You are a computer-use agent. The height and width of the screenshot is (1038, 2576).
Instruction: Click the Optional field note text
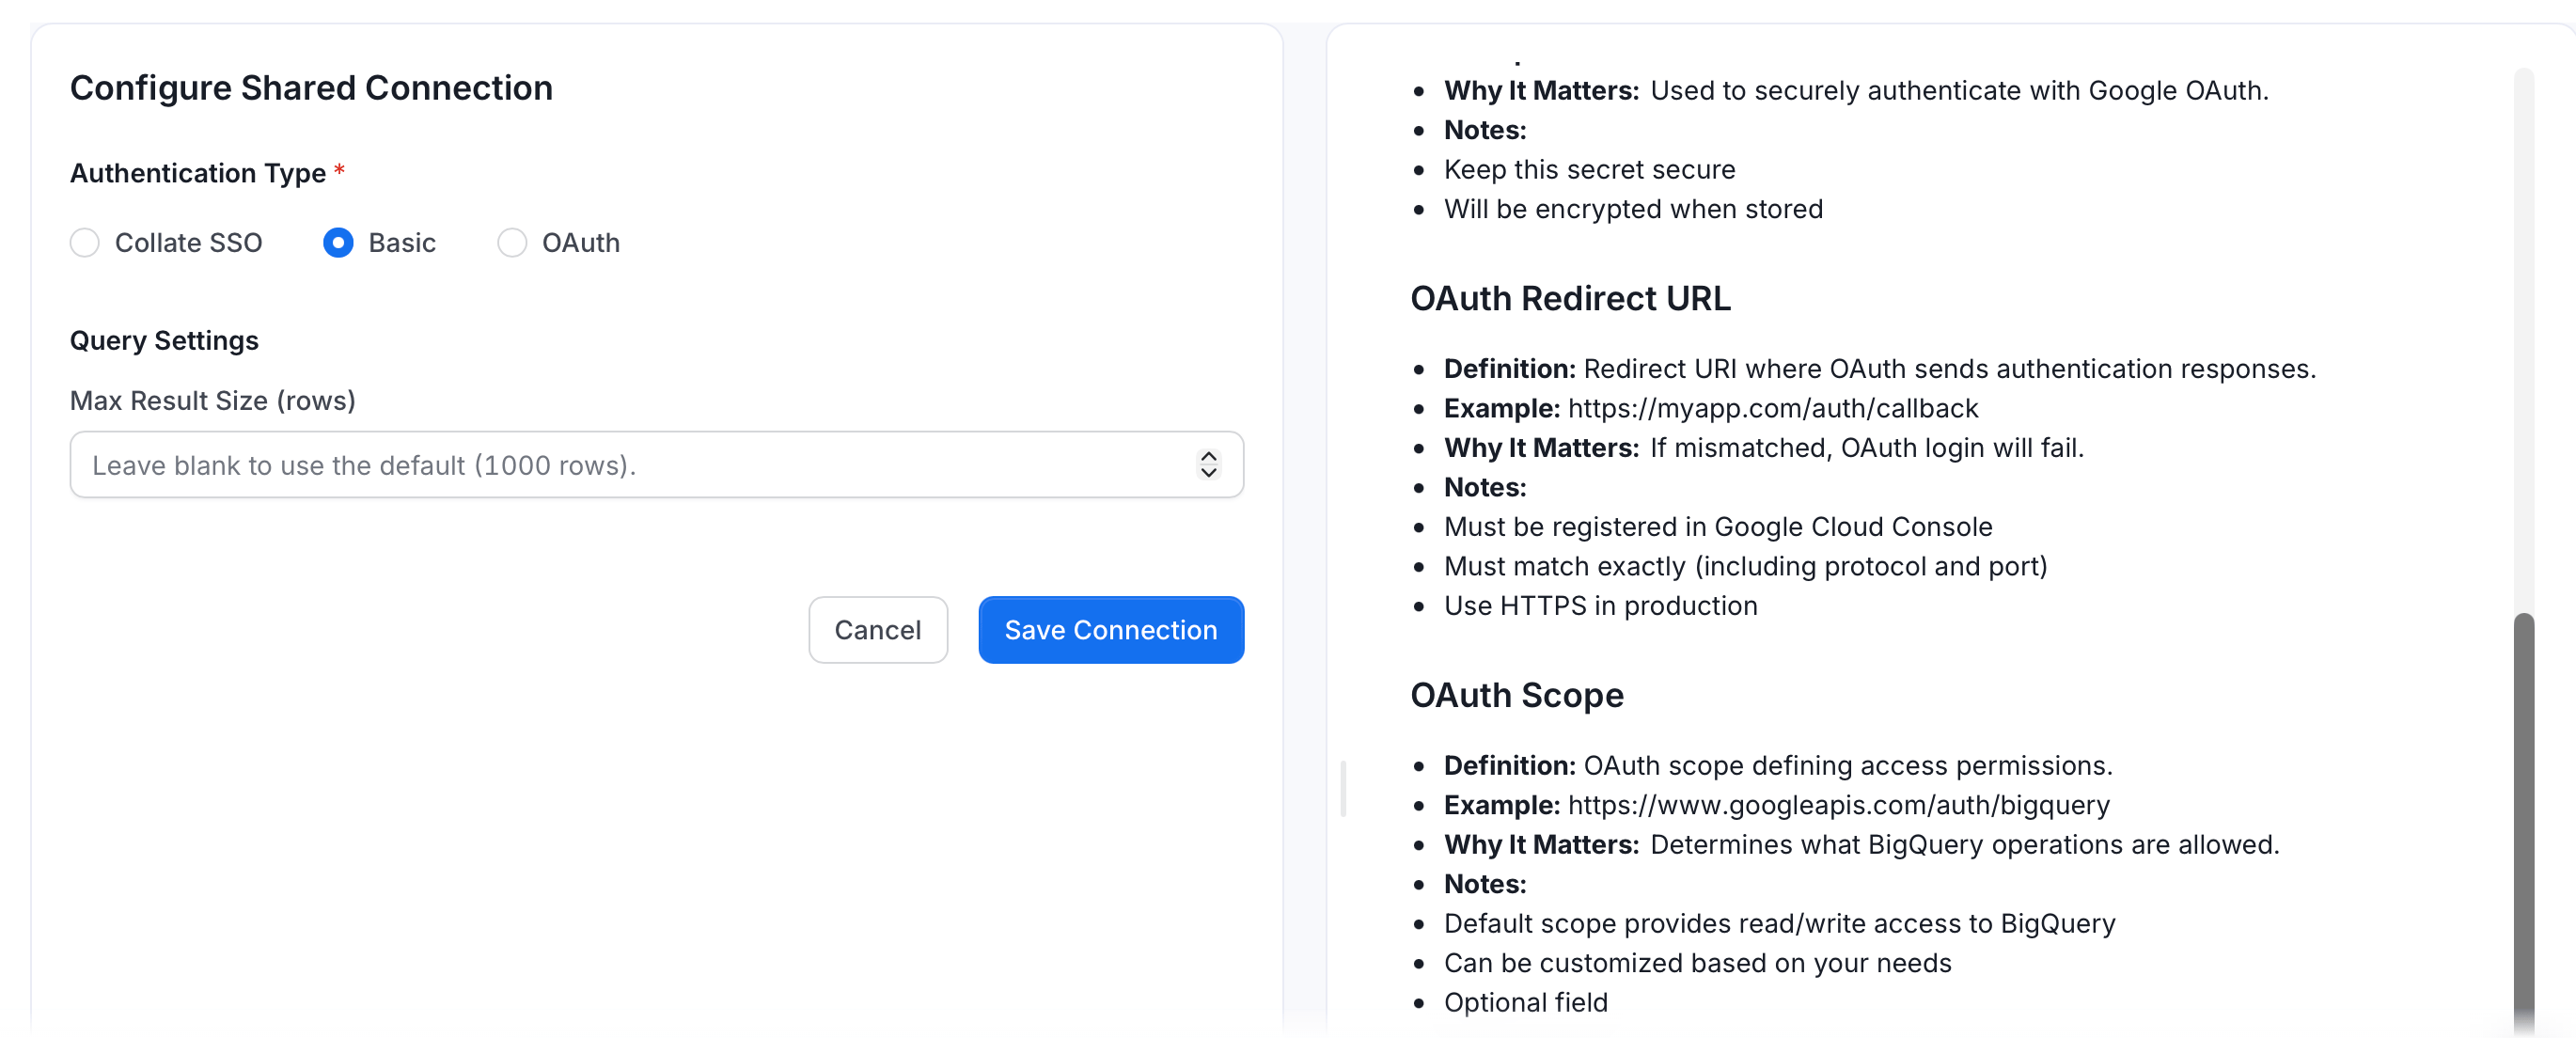[x=1525, y=1003]
